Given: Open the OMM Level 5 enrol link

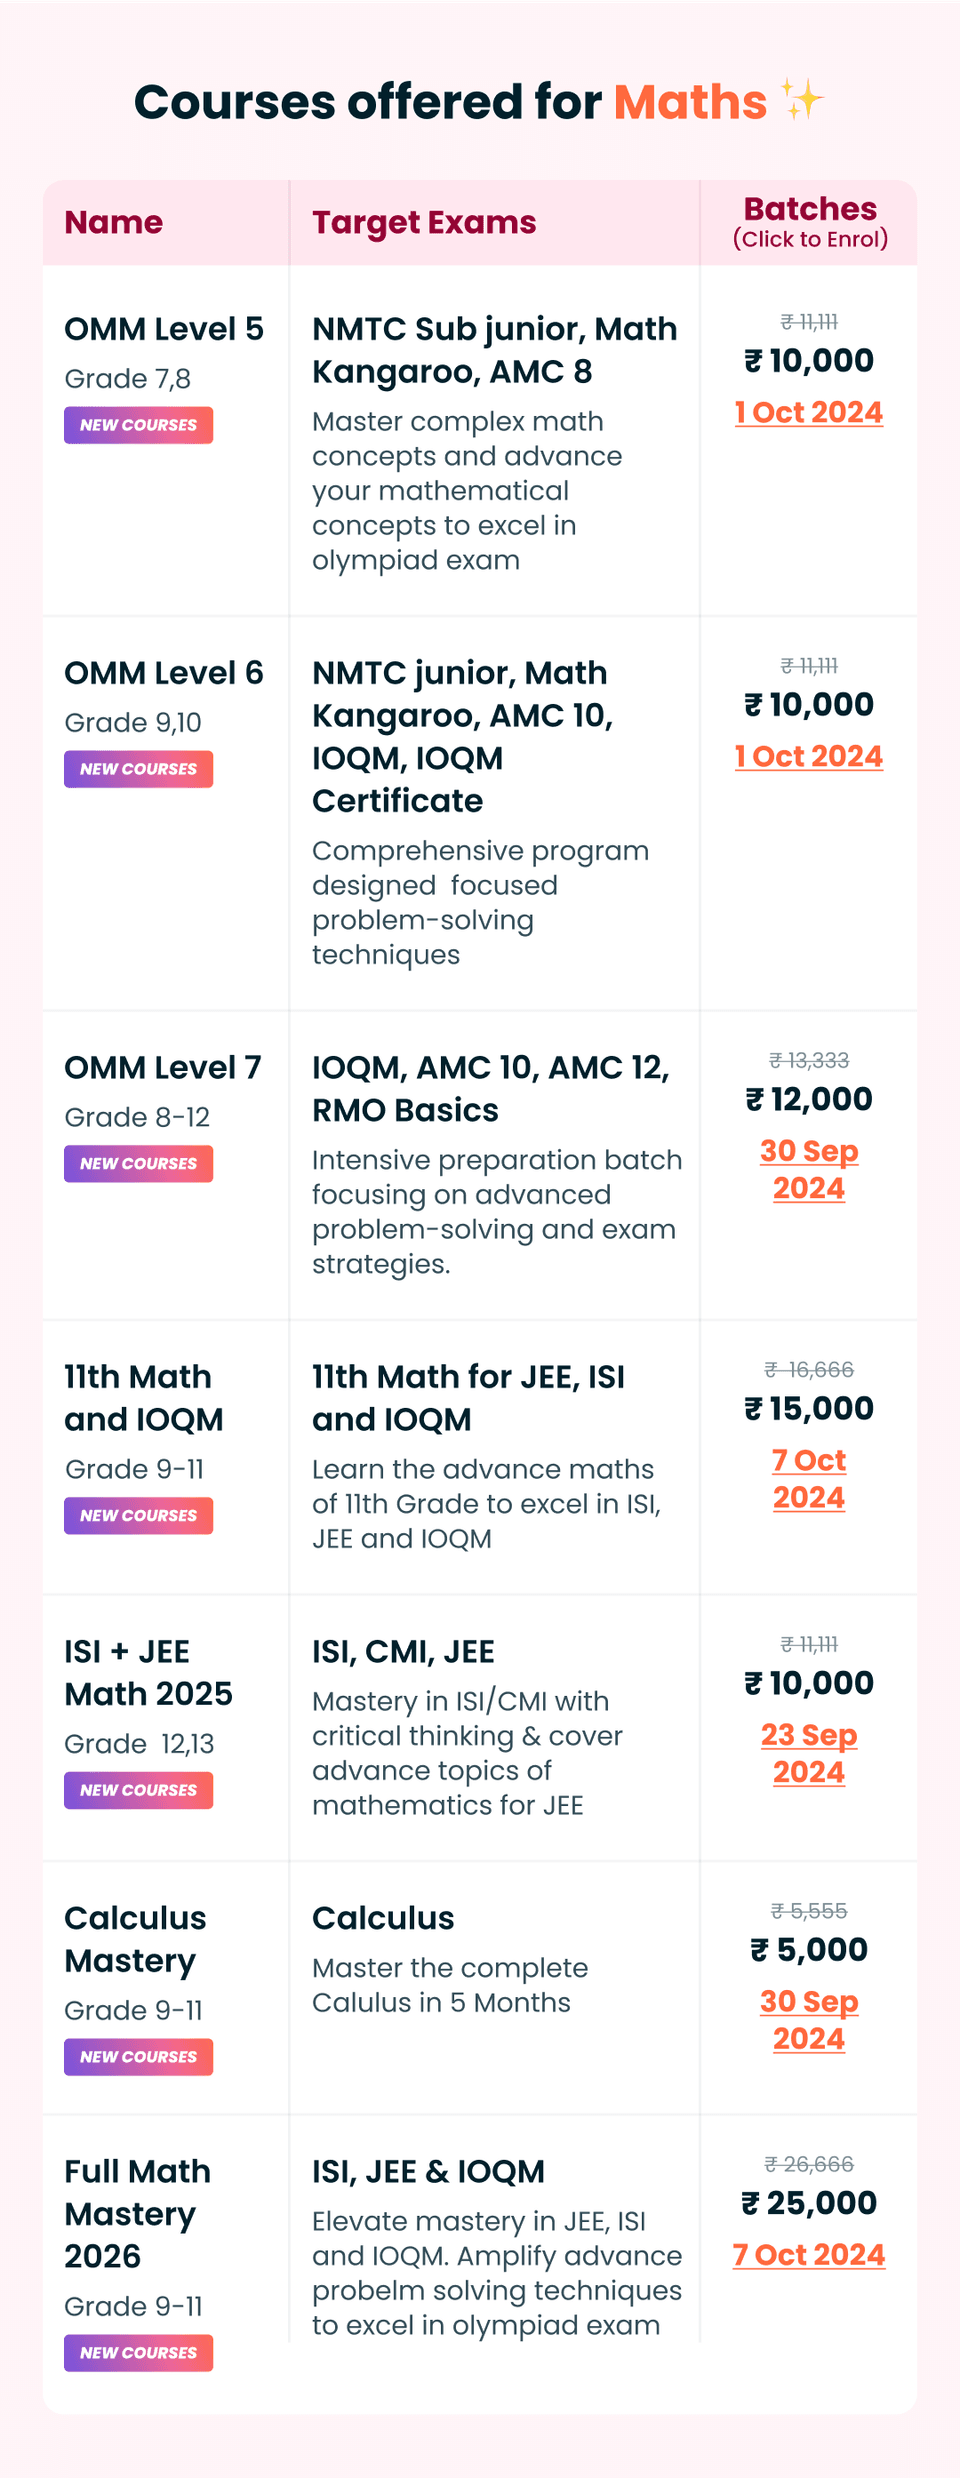Looking at the screenshot, I should pyautogui.click(x=809, y=412).
